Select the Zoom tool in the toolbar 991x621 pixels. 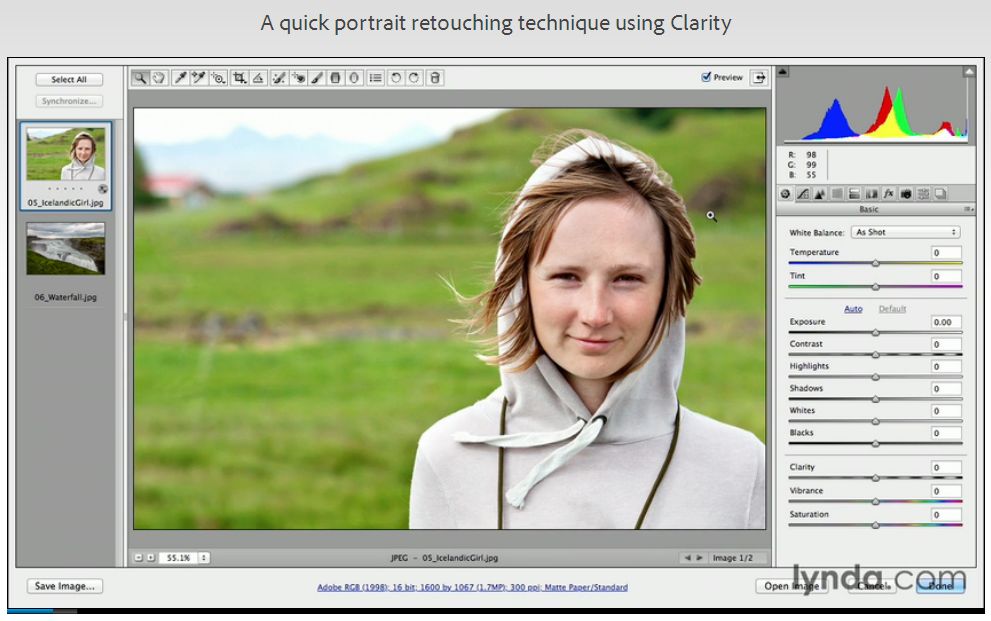[141, 77]
